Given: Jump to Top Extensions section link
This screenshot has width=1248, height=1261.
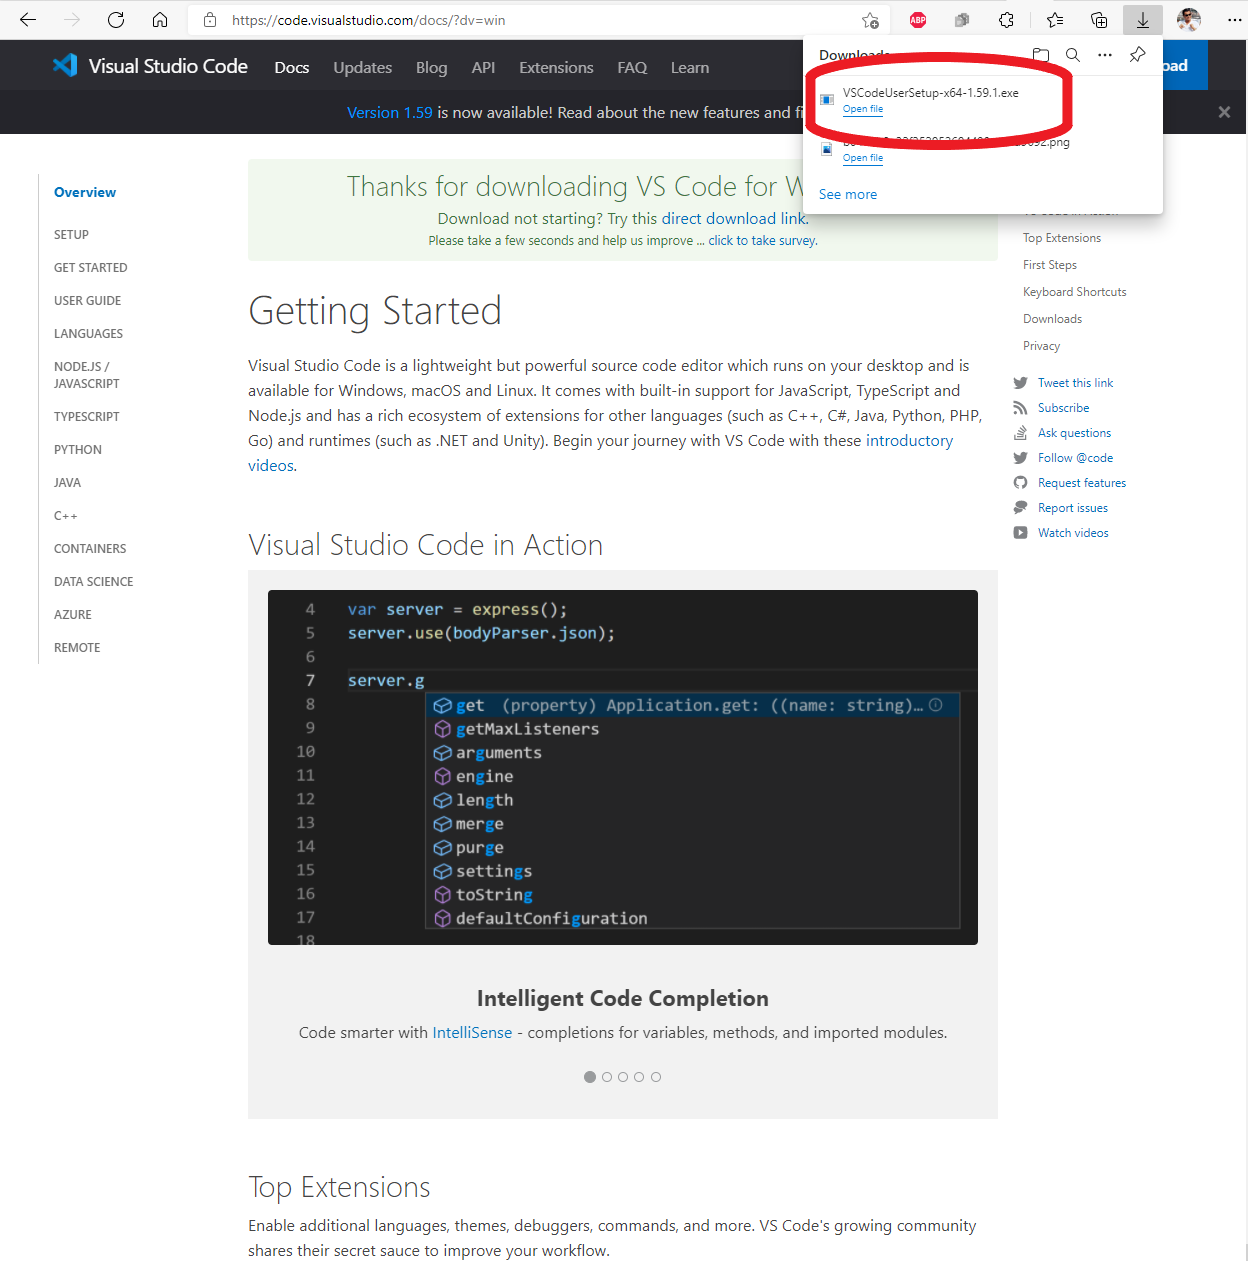Looking at the screenshot, I should 1061,238.
